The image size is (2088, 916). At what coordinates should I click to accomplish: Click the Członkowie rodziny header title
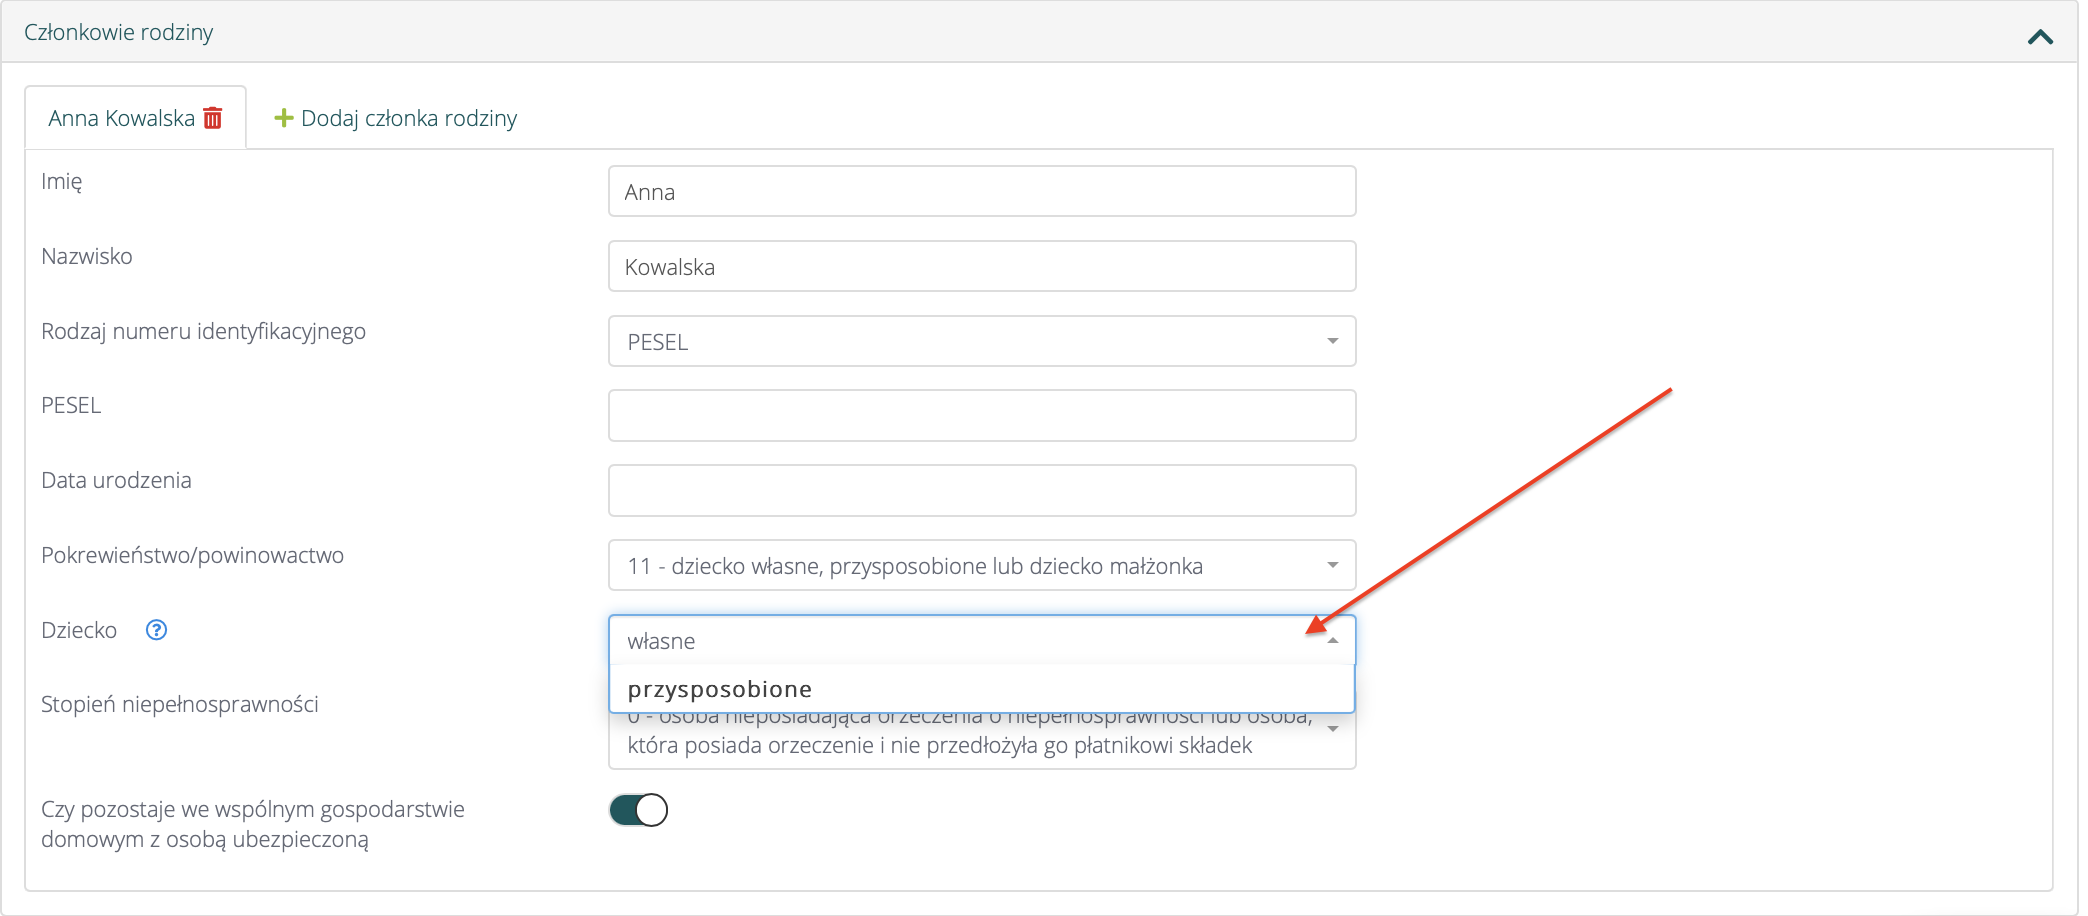tap(119, 32)
